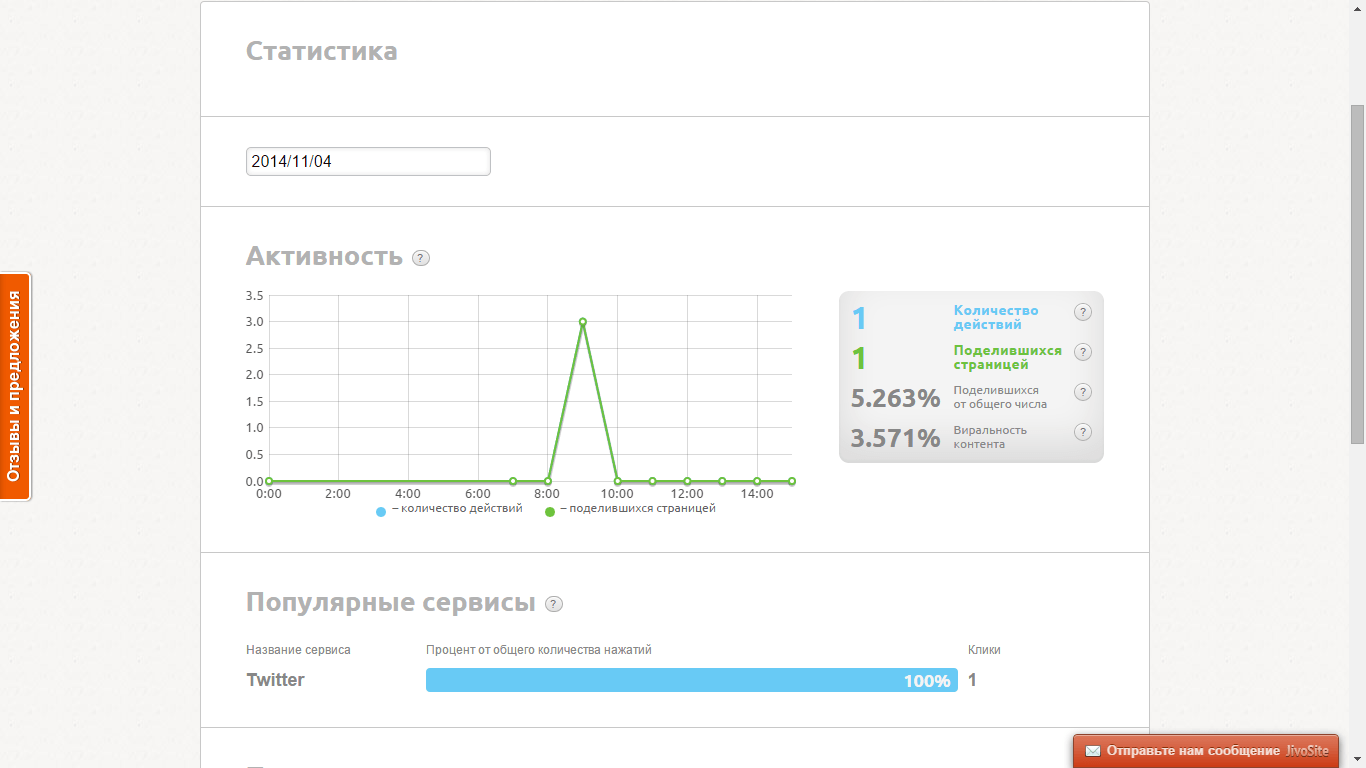Click the scrollbar up arrow

coord(1358,8)
